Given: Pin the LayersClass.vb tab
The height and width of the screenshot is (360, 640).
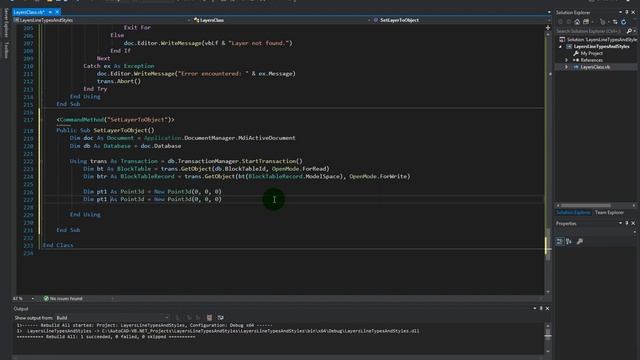Looking at the screenshot, I should pyautogui.click(x=50, y=12).
